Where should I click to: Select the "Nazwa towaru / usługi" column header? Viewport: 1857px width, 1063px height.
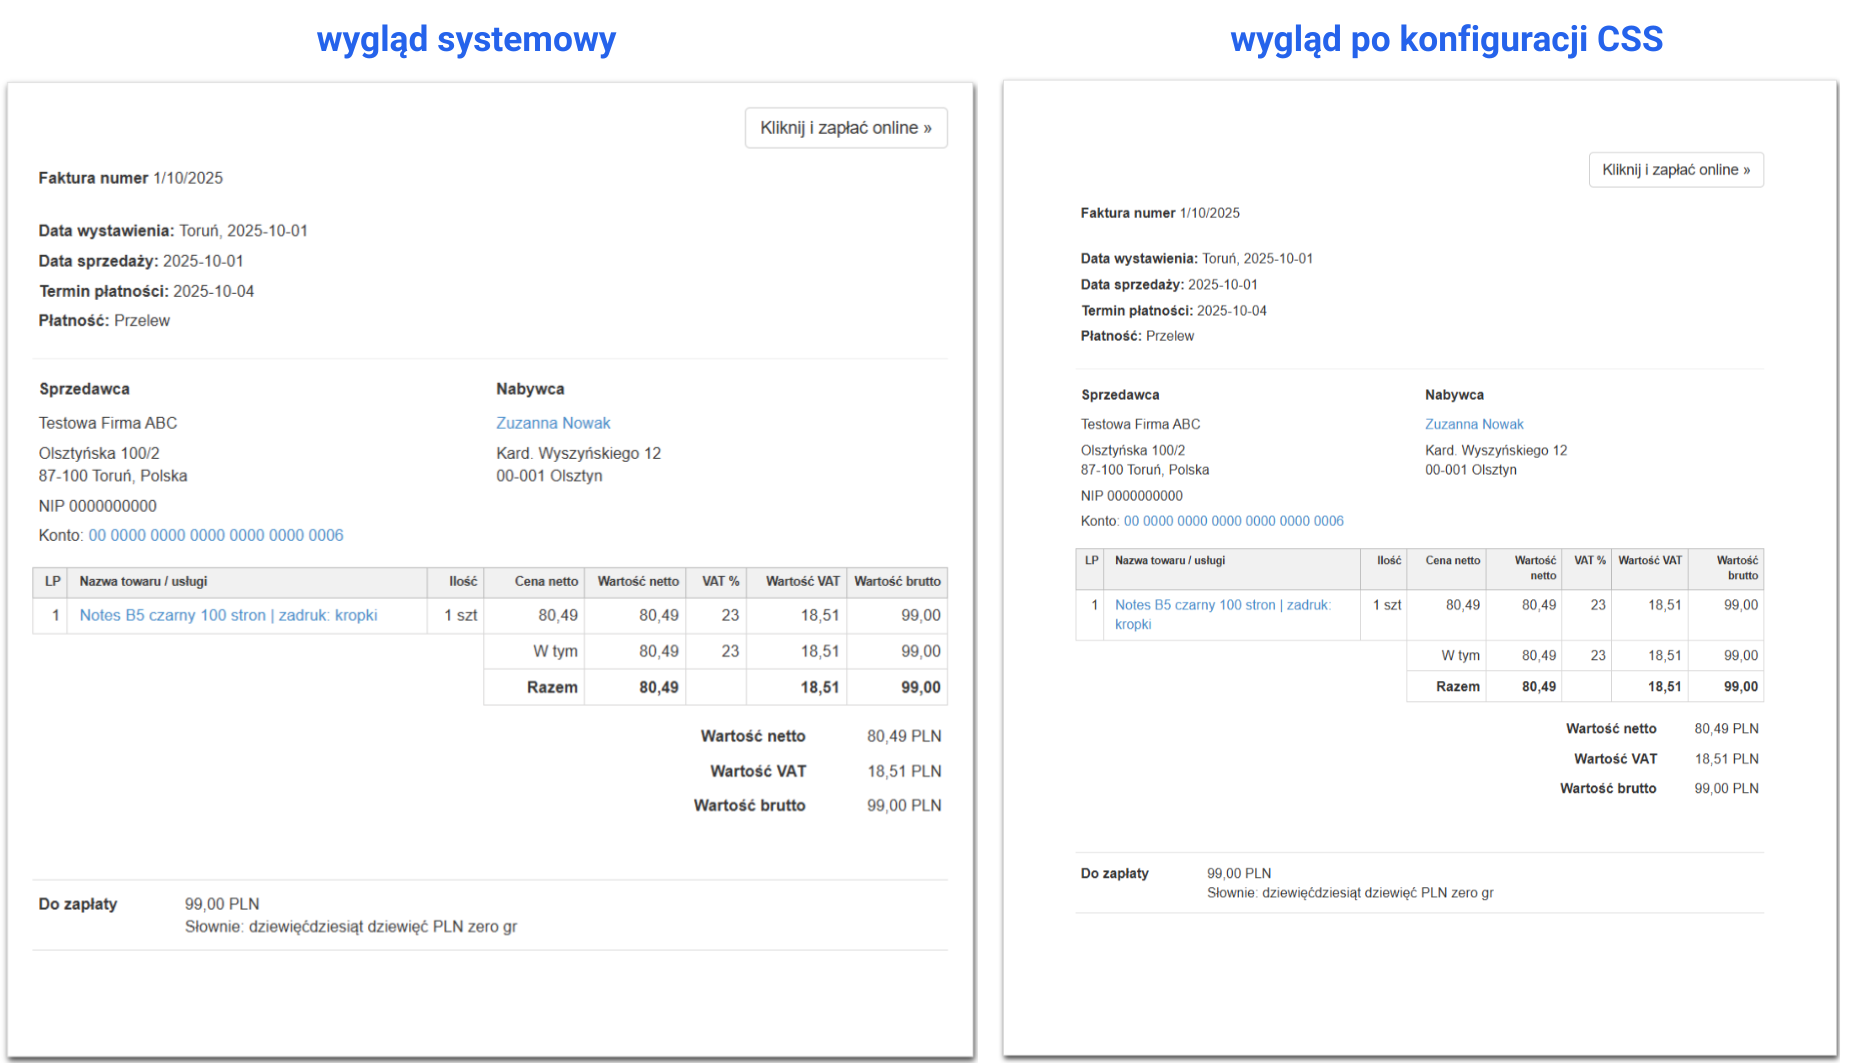[x=146, y=581]
